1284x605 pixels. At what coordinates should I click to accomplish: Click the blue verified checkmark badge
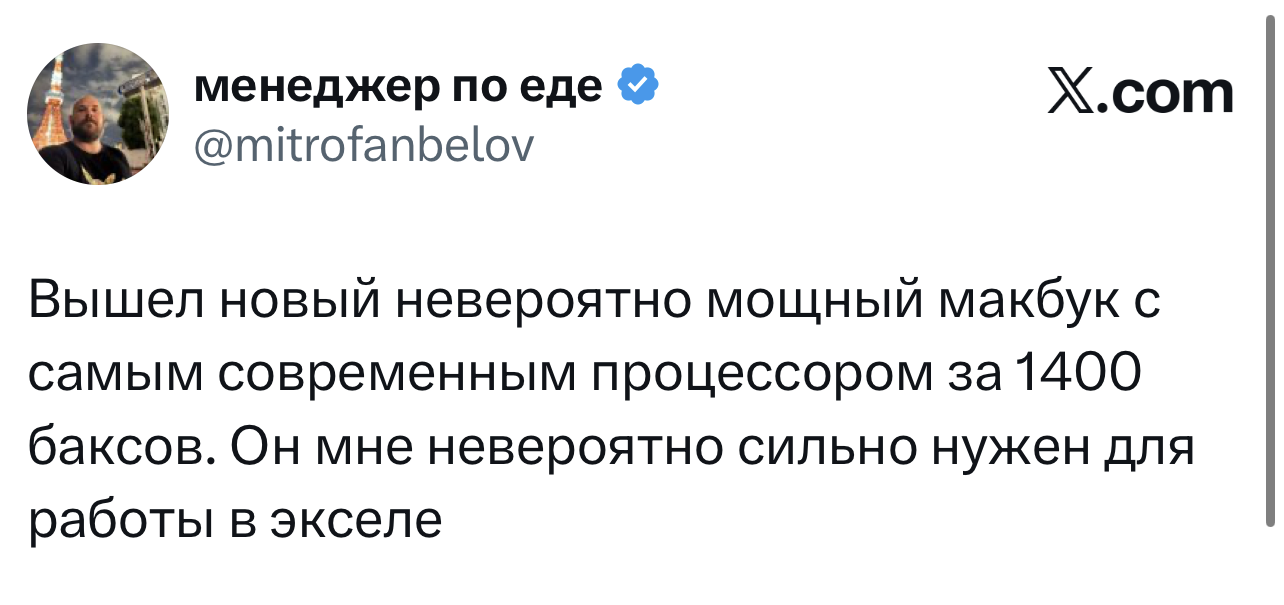click(639, 88)
